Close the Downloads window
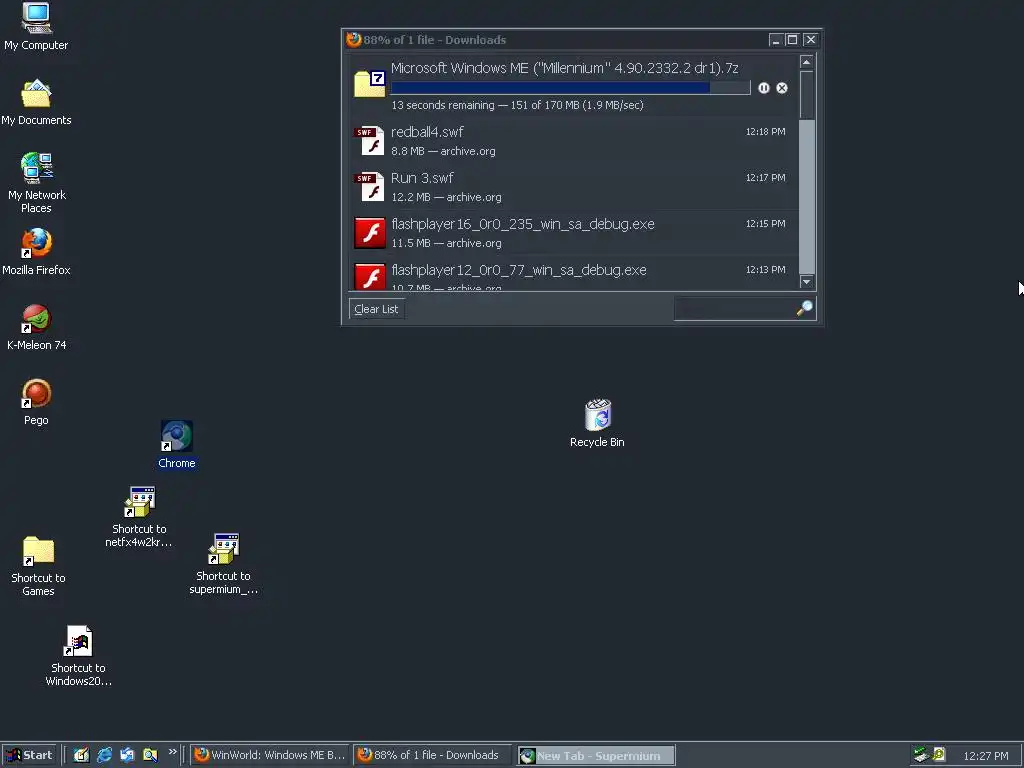 pos(810,40)
